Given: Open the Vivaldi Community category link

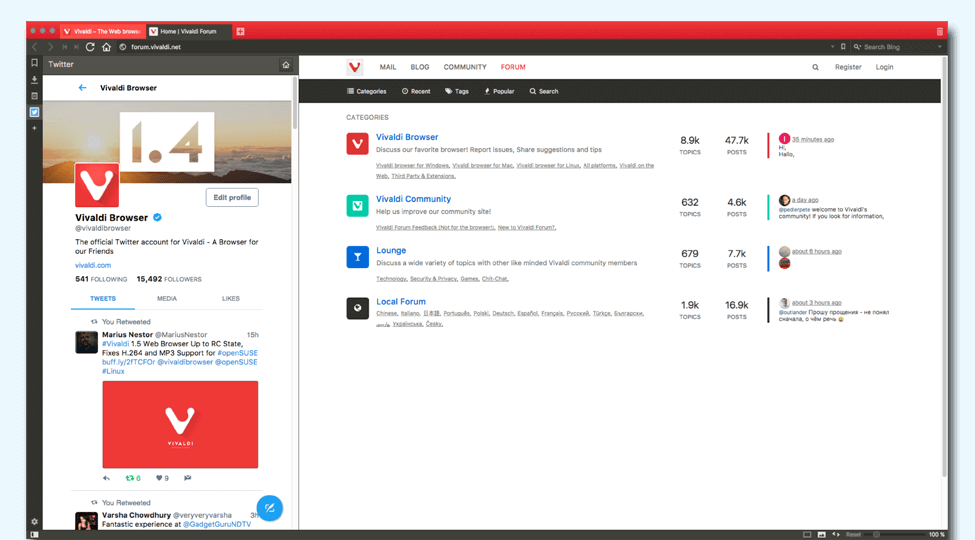Looking at the screenshot, I should click(x=414, y=199).
